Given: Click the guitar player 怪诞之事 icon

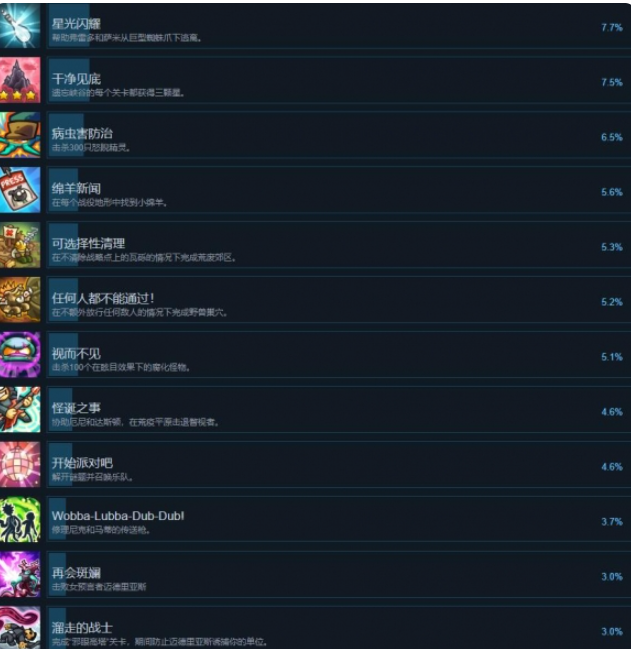Looking at the screenshot, I should click(x=20, y=410).
